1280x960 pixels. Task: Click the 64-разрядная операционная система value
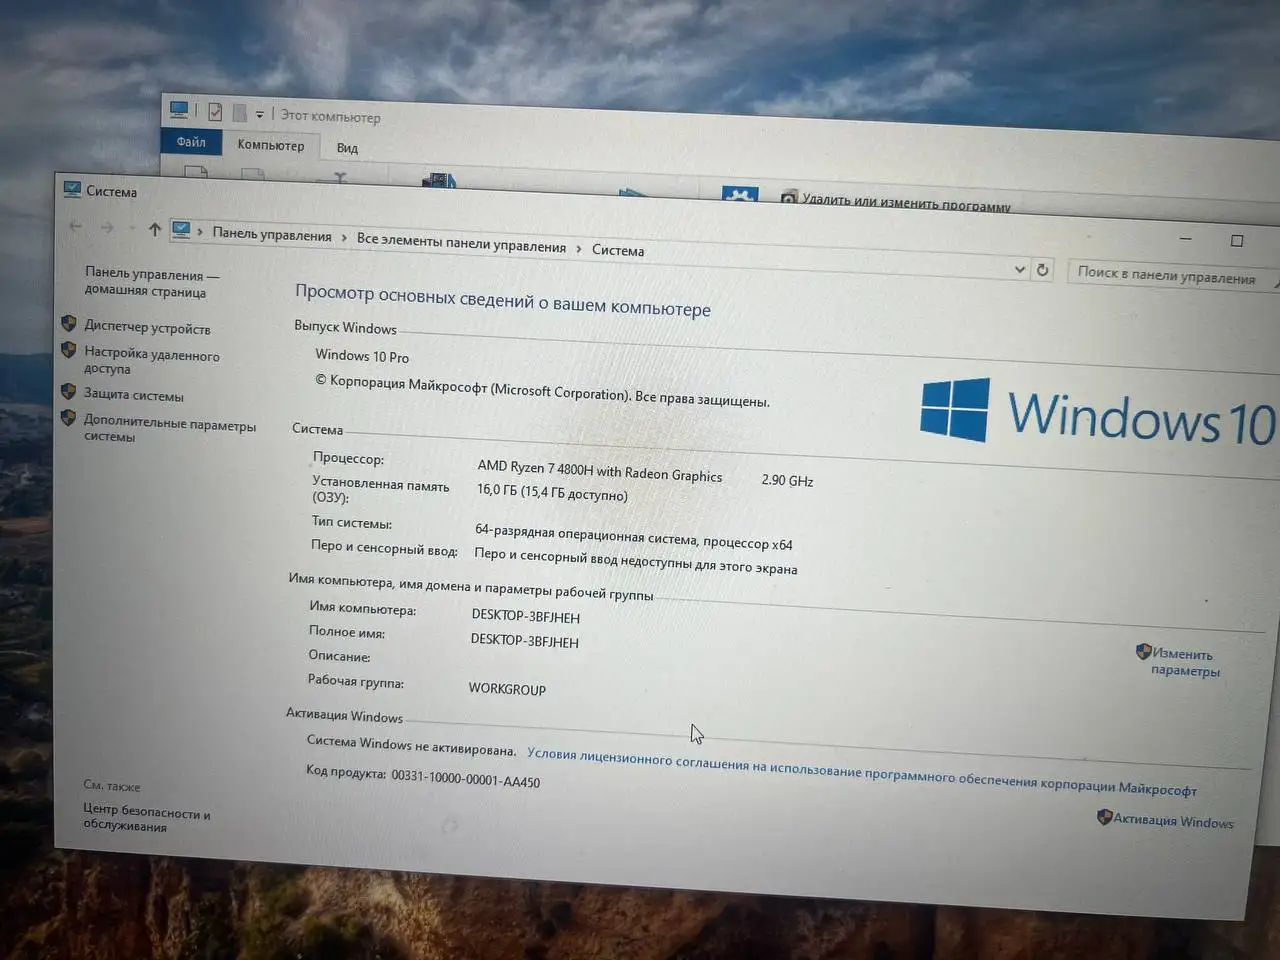(634, 537)
